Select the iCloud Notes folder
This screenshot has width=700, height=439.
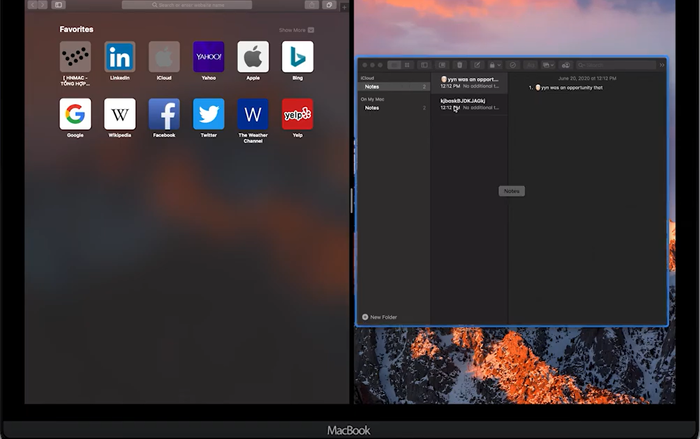tap(393, 87)
